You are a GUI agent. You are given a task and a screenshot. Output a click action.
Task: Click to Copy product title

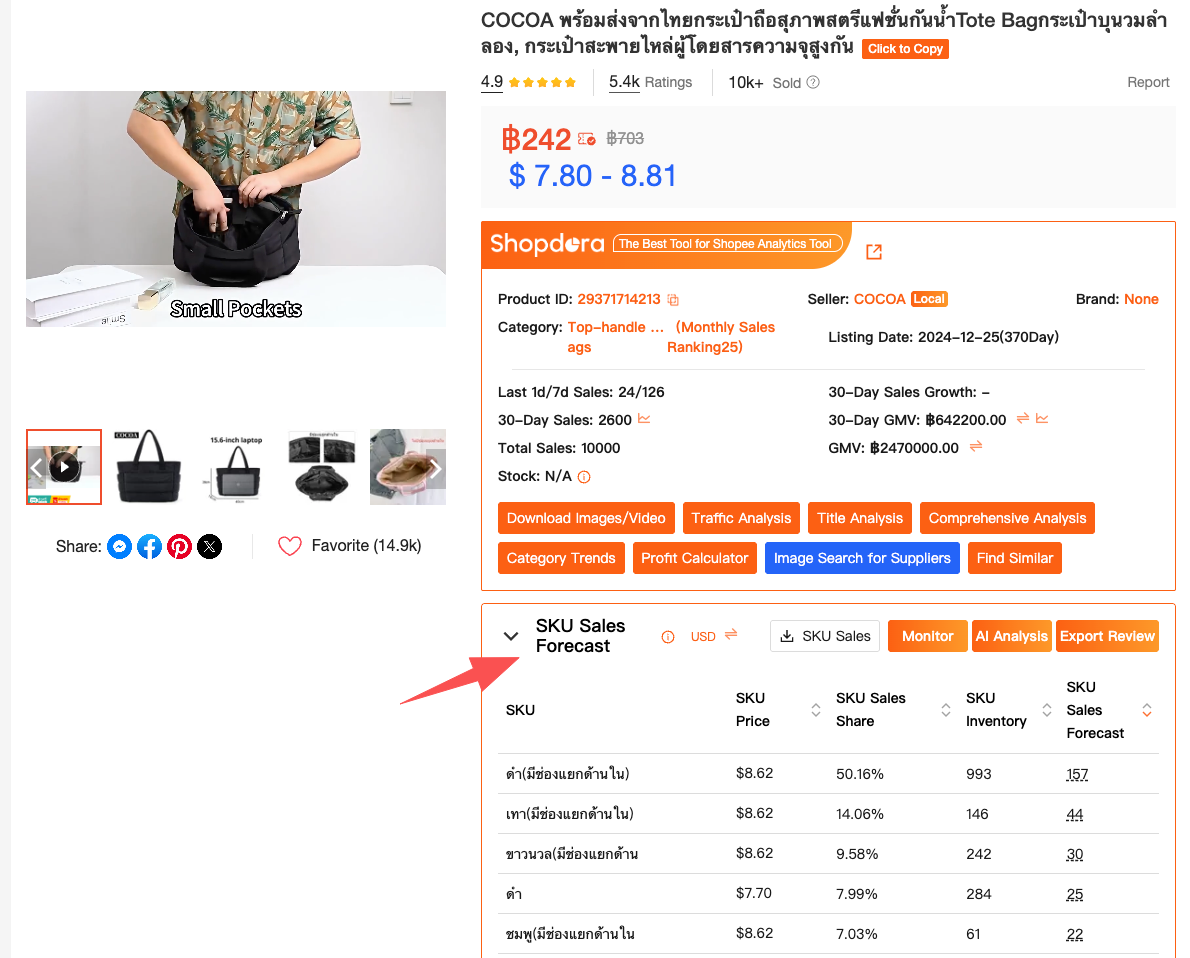point(905,49)
